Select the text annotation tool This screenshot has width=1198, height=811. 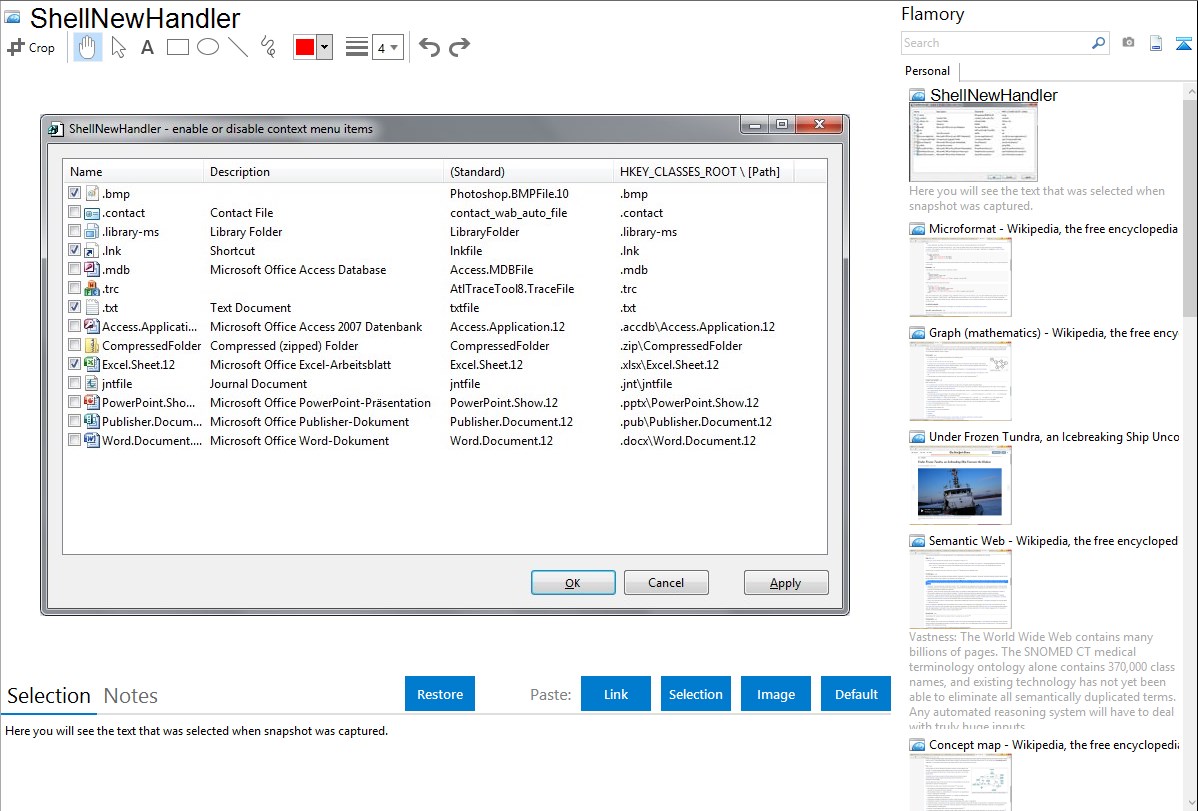click(x=147, y=47)
